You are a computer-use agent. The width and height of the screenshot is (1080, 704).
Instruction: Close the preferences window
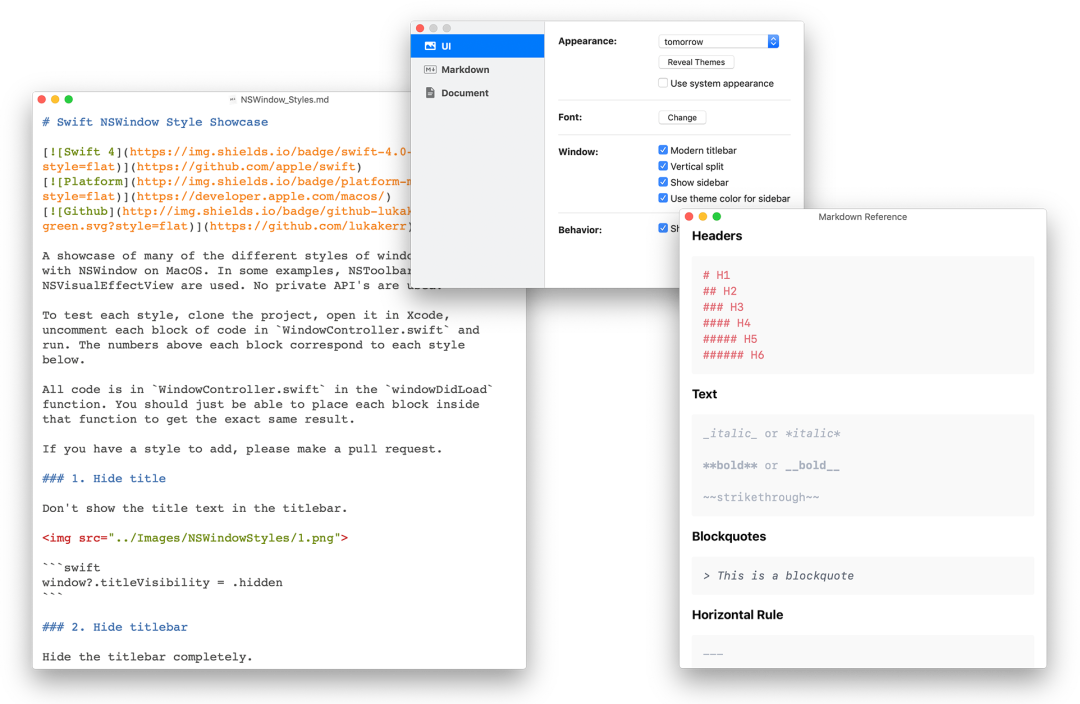[420, 28]
